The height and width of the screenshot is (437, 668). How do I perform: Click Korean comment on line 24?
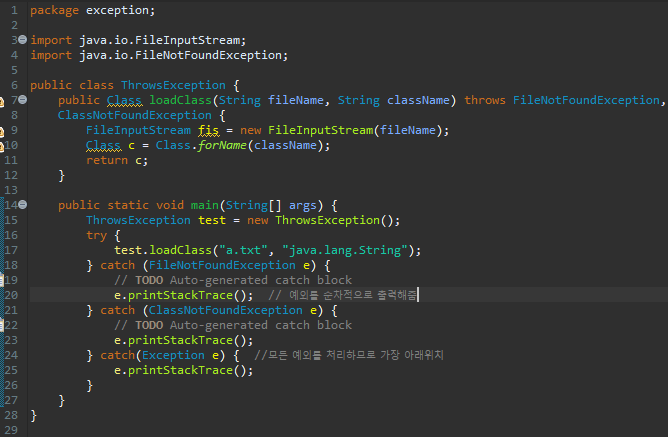coord(348,355)
